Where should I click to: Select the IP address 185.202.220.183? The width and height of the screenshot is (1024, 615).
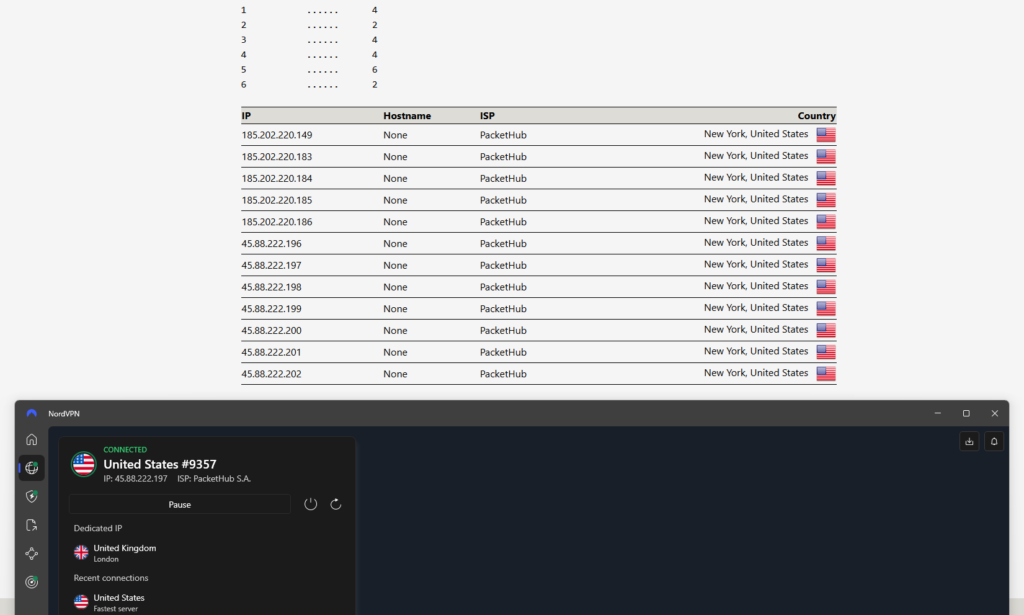tap(277, 157)
